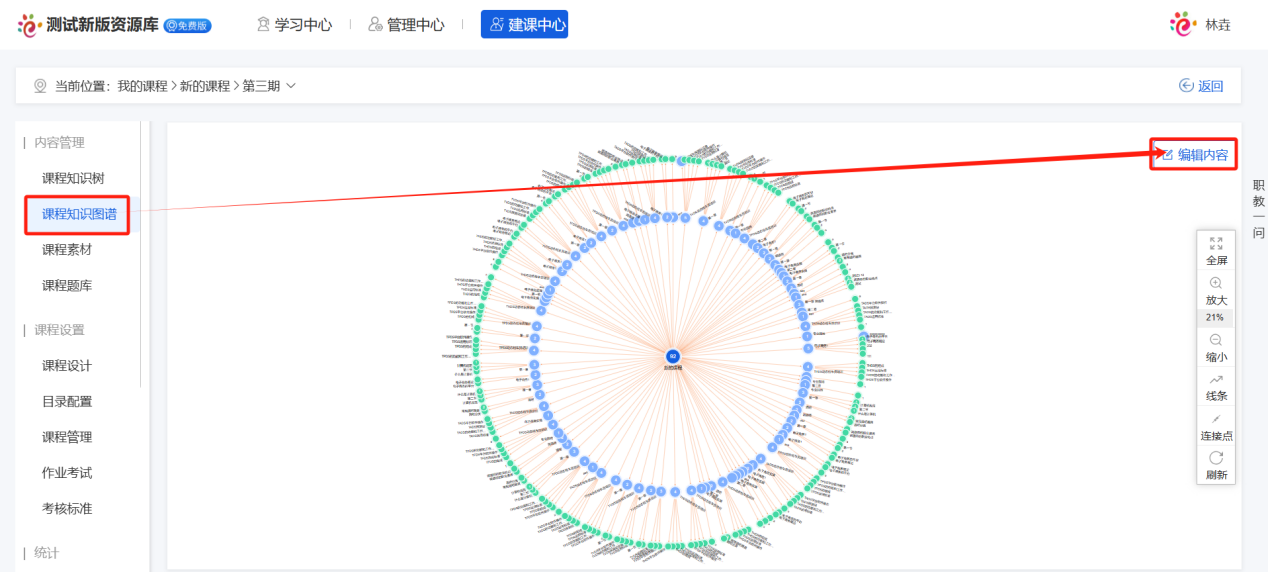
Task: Select the 连接点 connection point tool
Action: pyautogui.click(x=1216, y=419)
